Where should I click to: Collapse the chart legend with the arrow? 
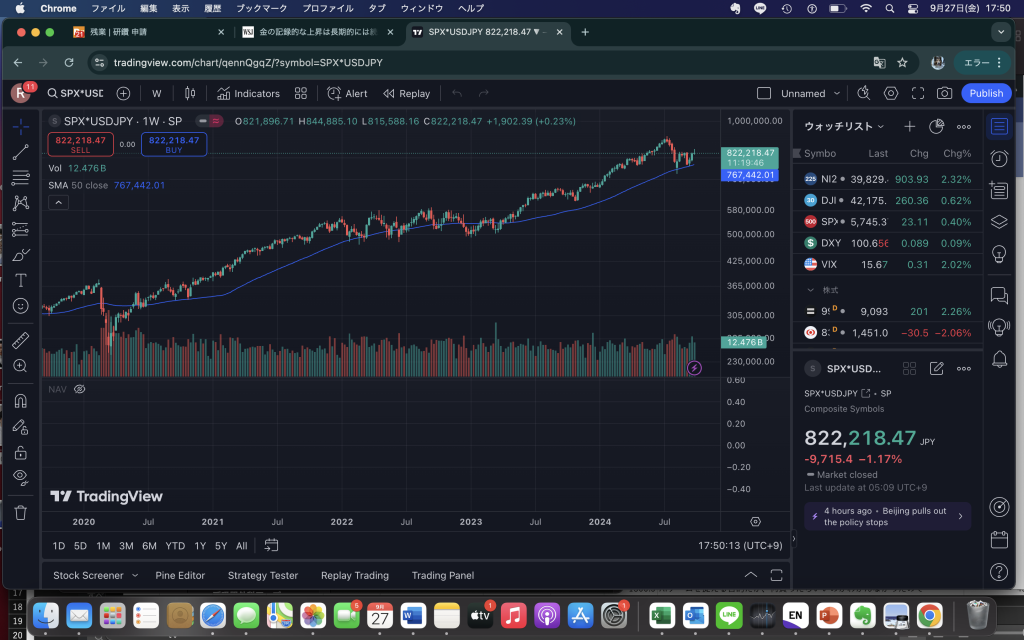57,202
